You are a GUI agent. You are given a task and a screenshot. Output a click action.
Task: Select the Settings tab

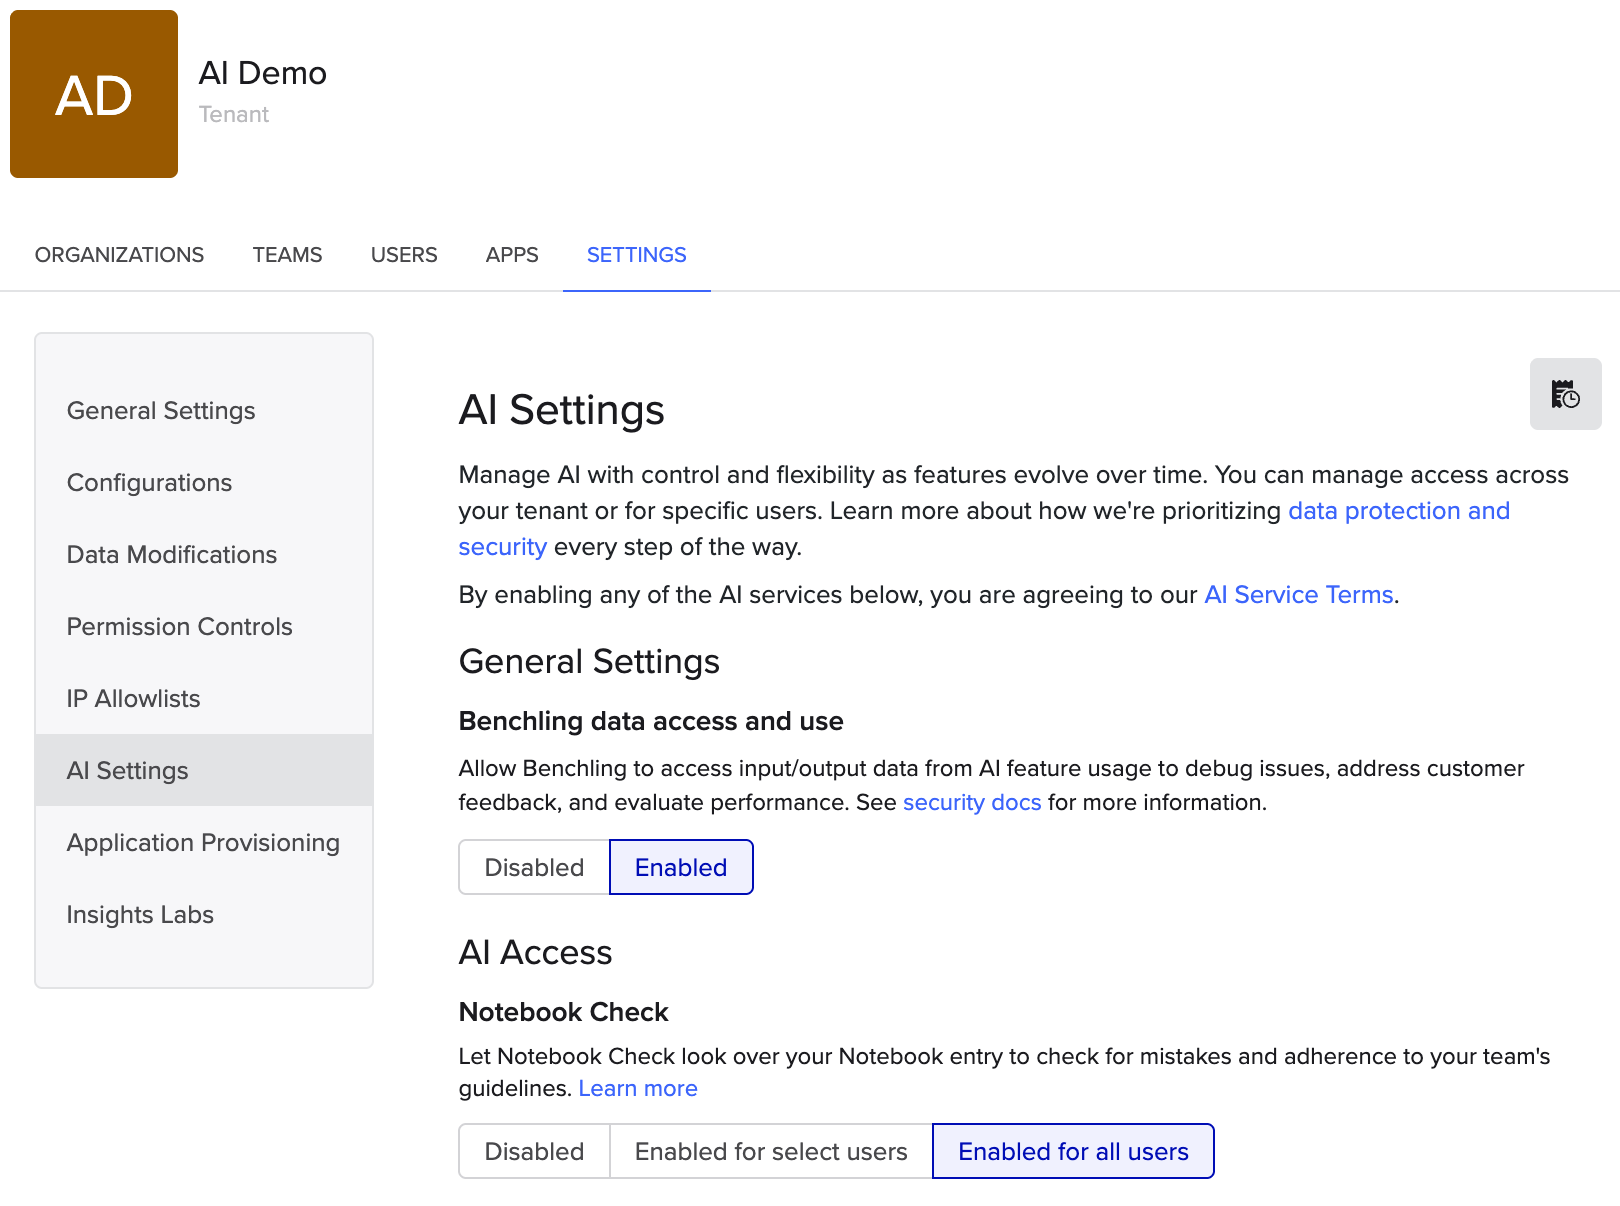coord(636,255)
